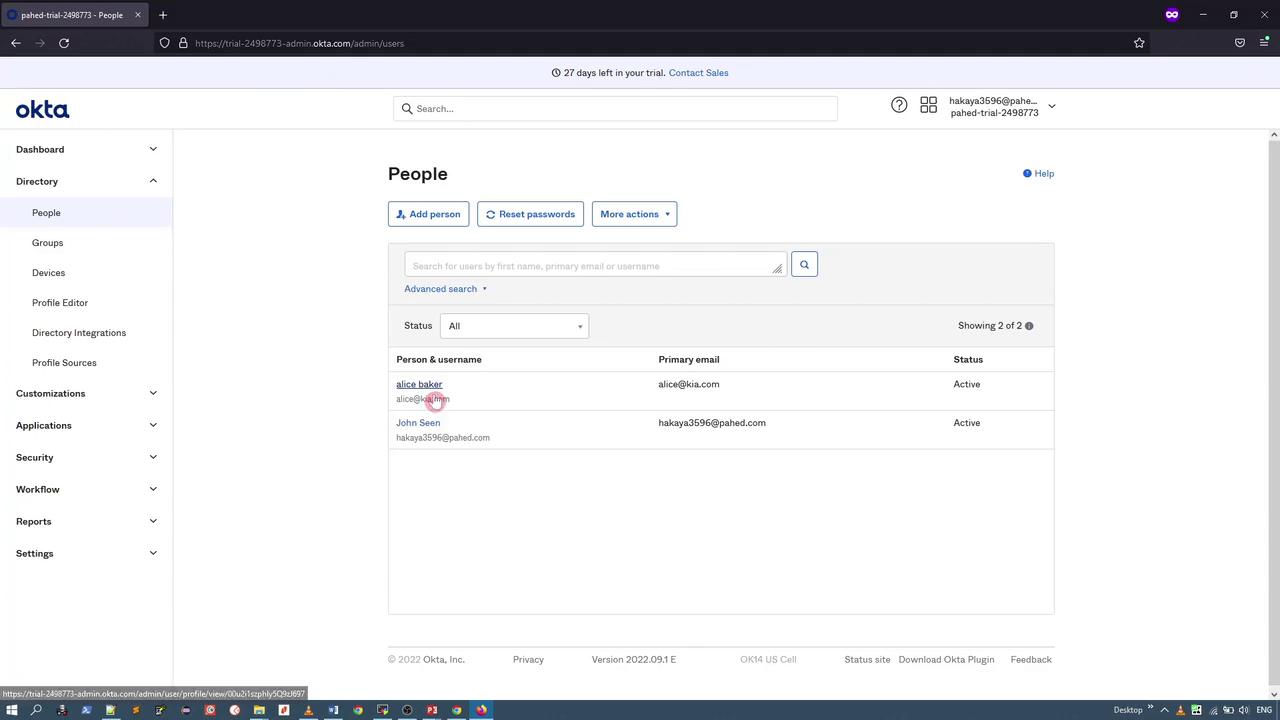Expand the More actions dropdown
The width and height of the screenshot is (1280, 720).
[x=634, y=214]
